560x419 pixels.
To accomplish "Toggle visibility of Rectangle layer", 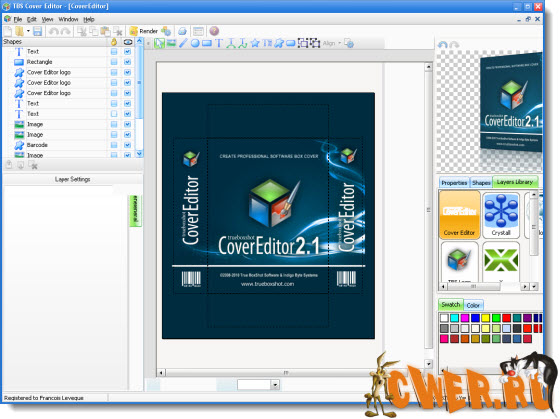I will pos(128,62).
